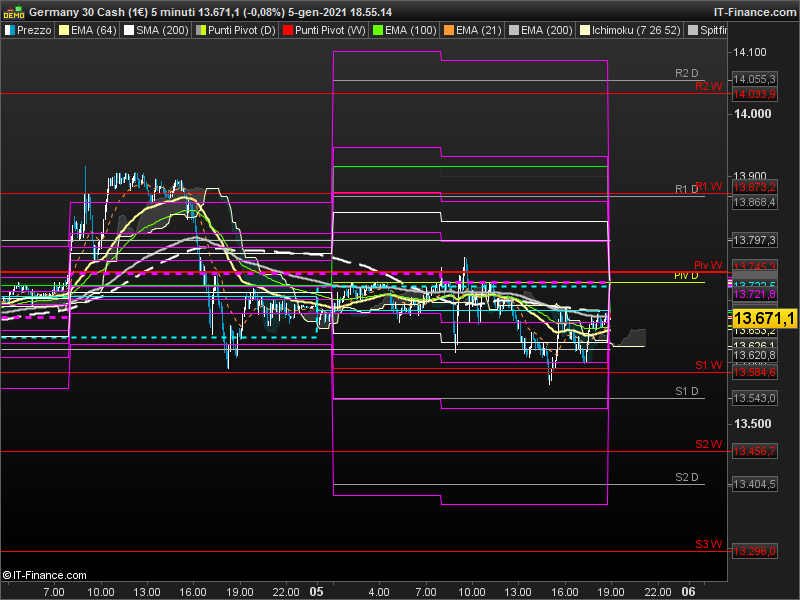This screenshot has width=800, height=600.
Task: Click the red S1 W pivot label
Action: click(709, 365)
